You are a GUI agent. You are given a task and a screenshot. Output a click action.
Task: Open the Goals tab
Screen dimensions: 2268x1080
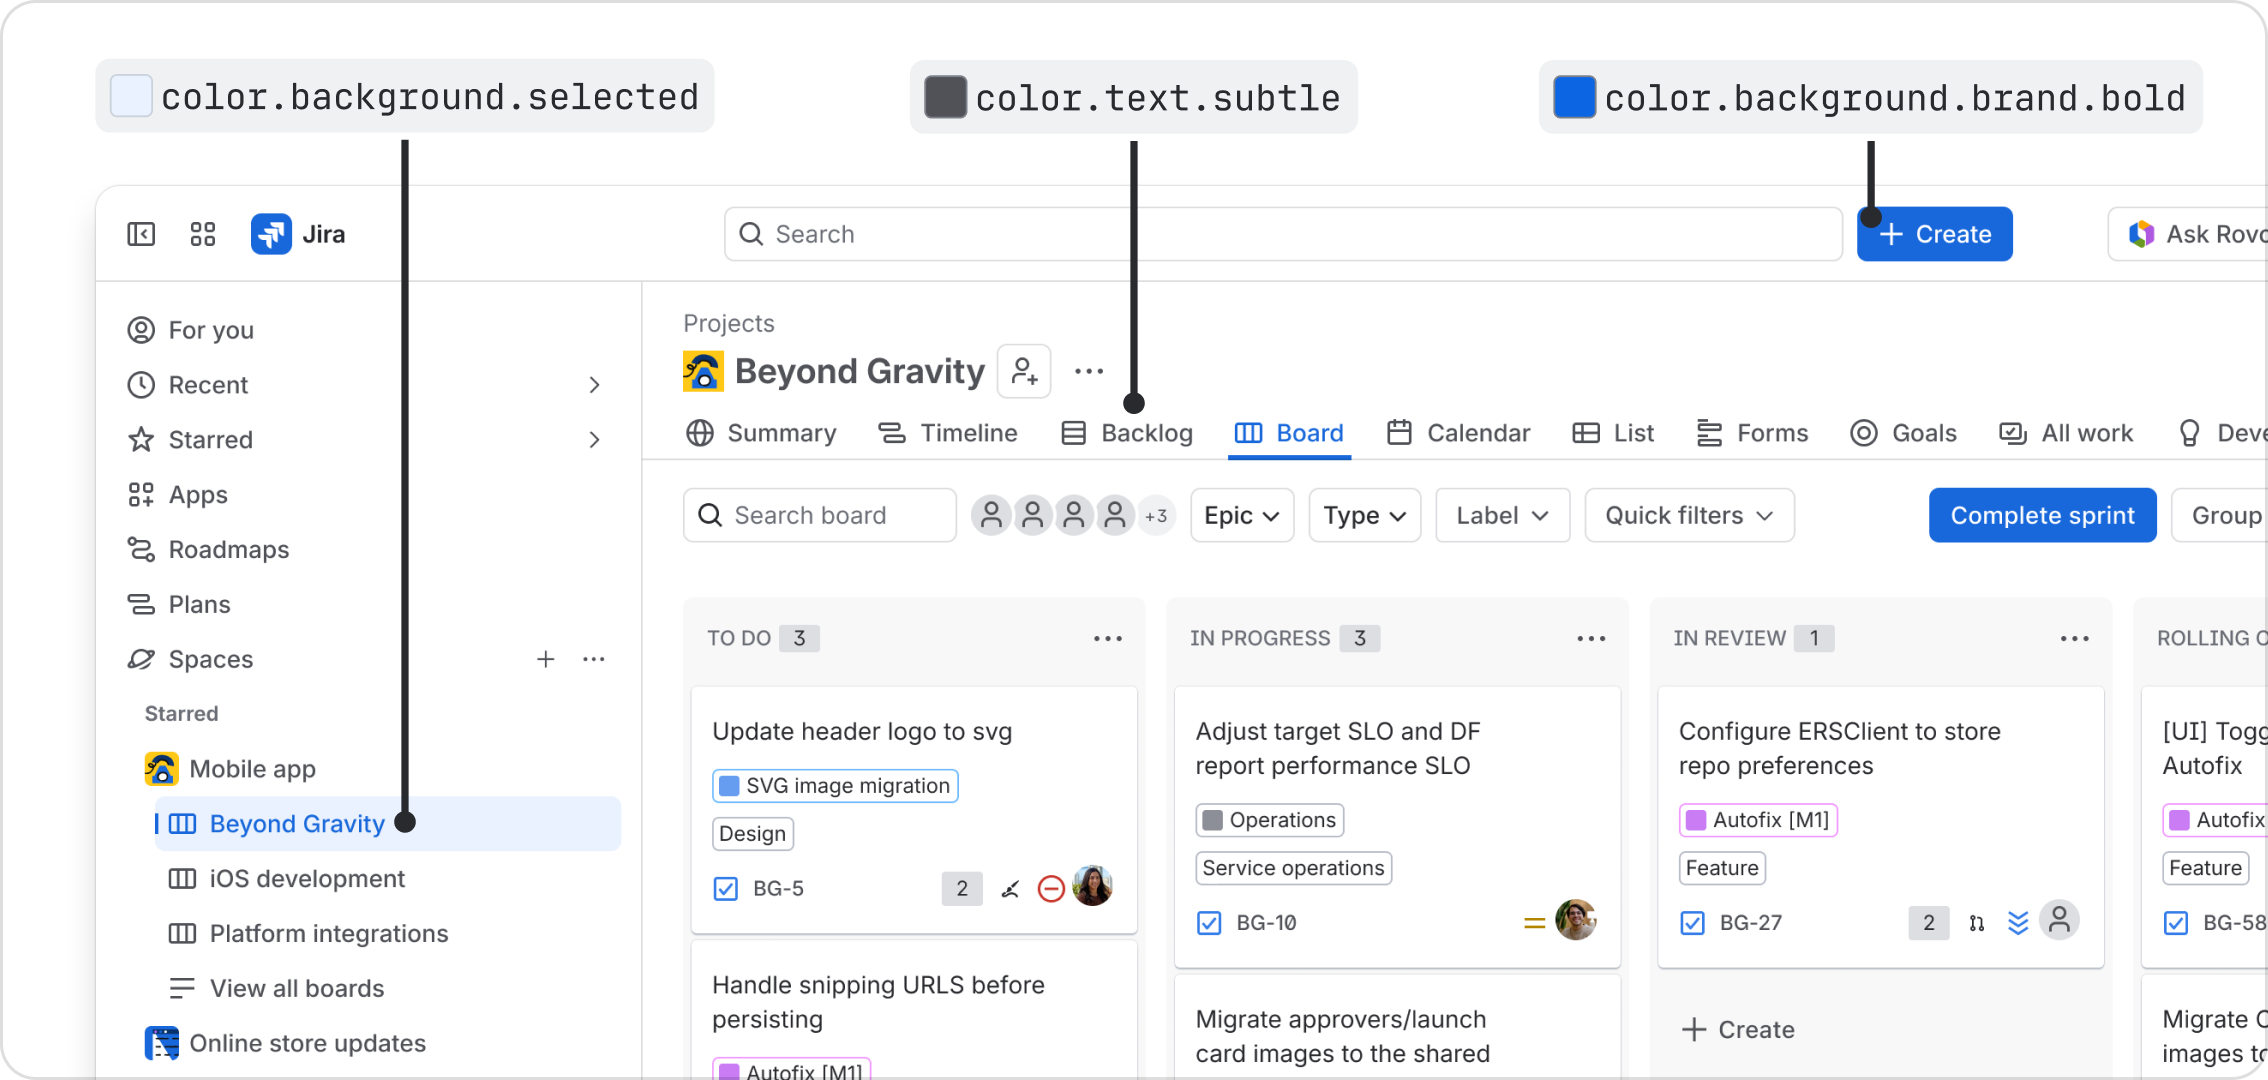[x=1904, y=433]
